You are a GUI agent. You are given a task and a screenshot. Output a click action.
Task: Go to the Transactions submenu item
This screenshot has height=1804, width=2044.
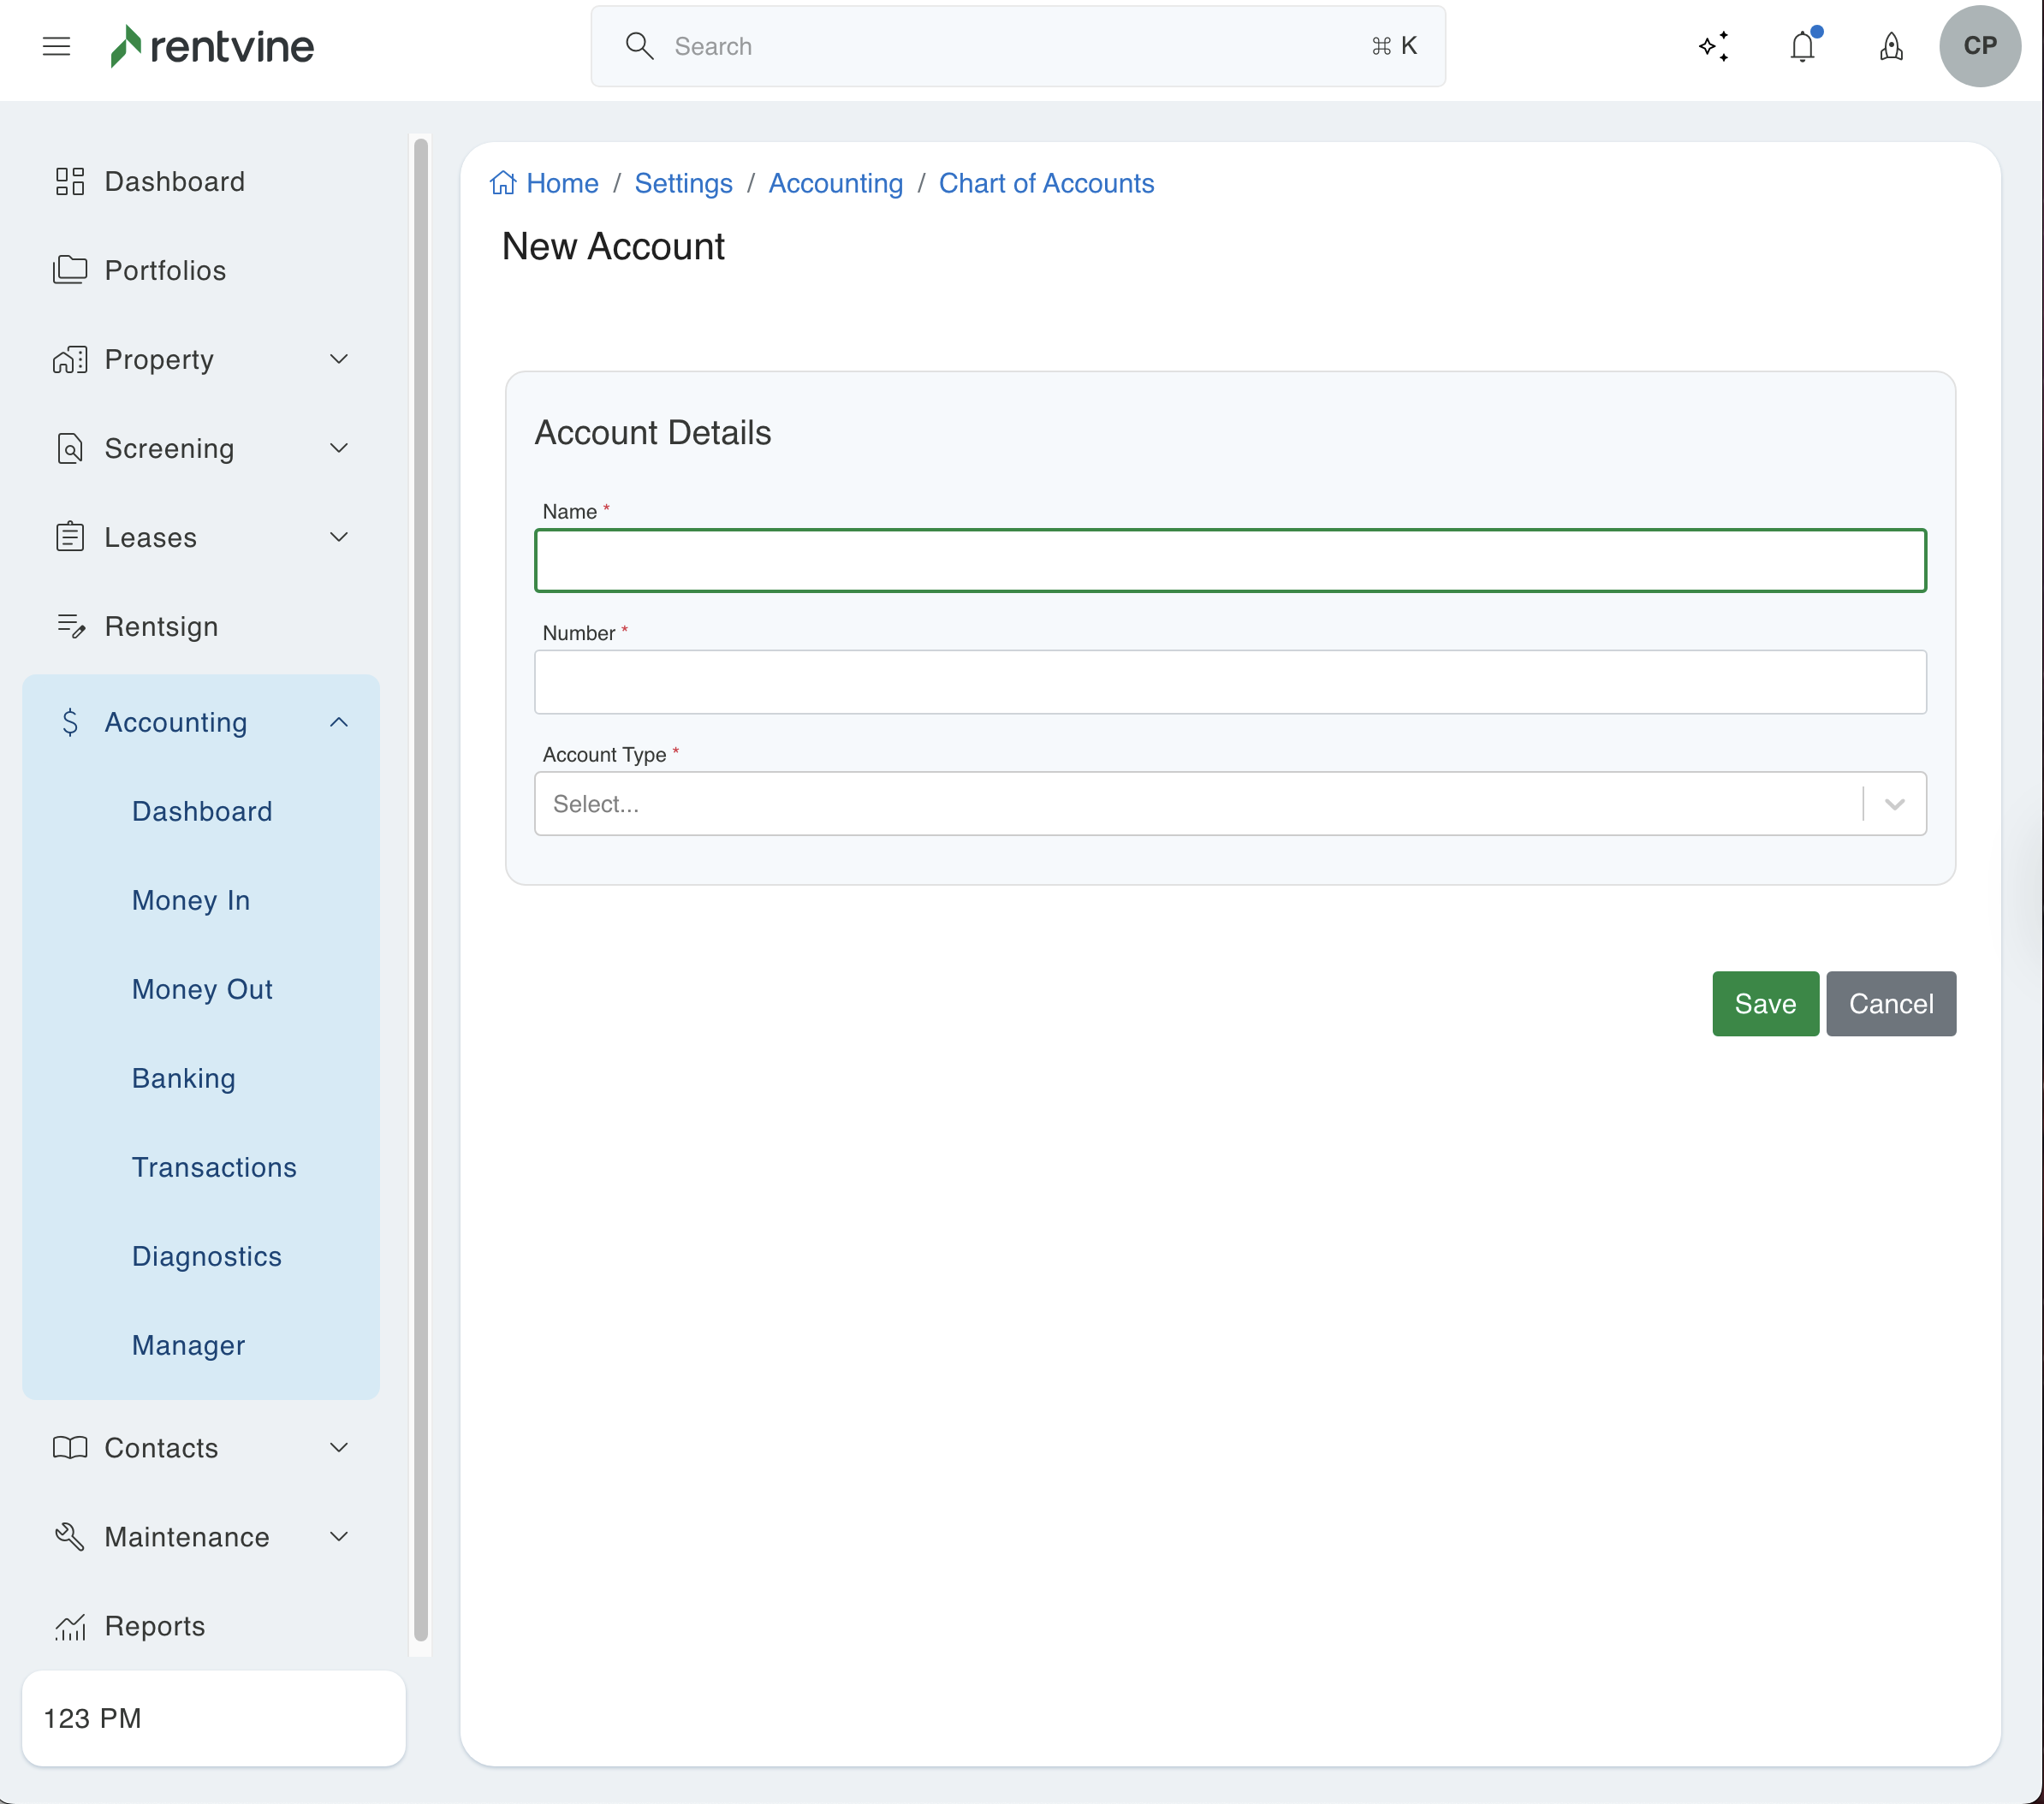[214, 1167]
